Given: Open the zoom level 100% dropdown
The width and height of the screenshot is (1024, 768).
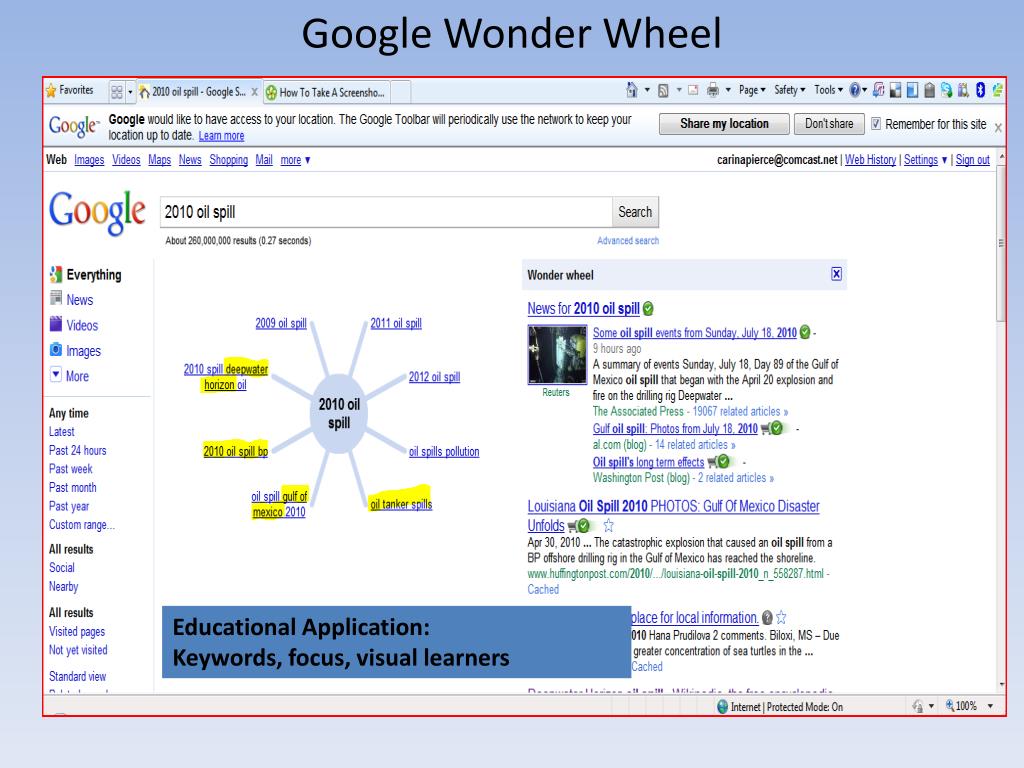Looking at the screenshot, I should coord(990,706).
